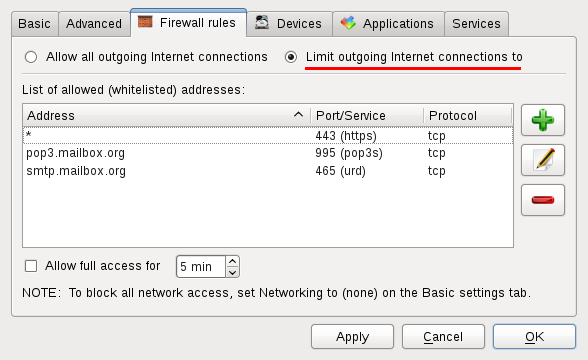Select Allow all outgoing Internet connections
588x360 pixels.
[31, 57]
